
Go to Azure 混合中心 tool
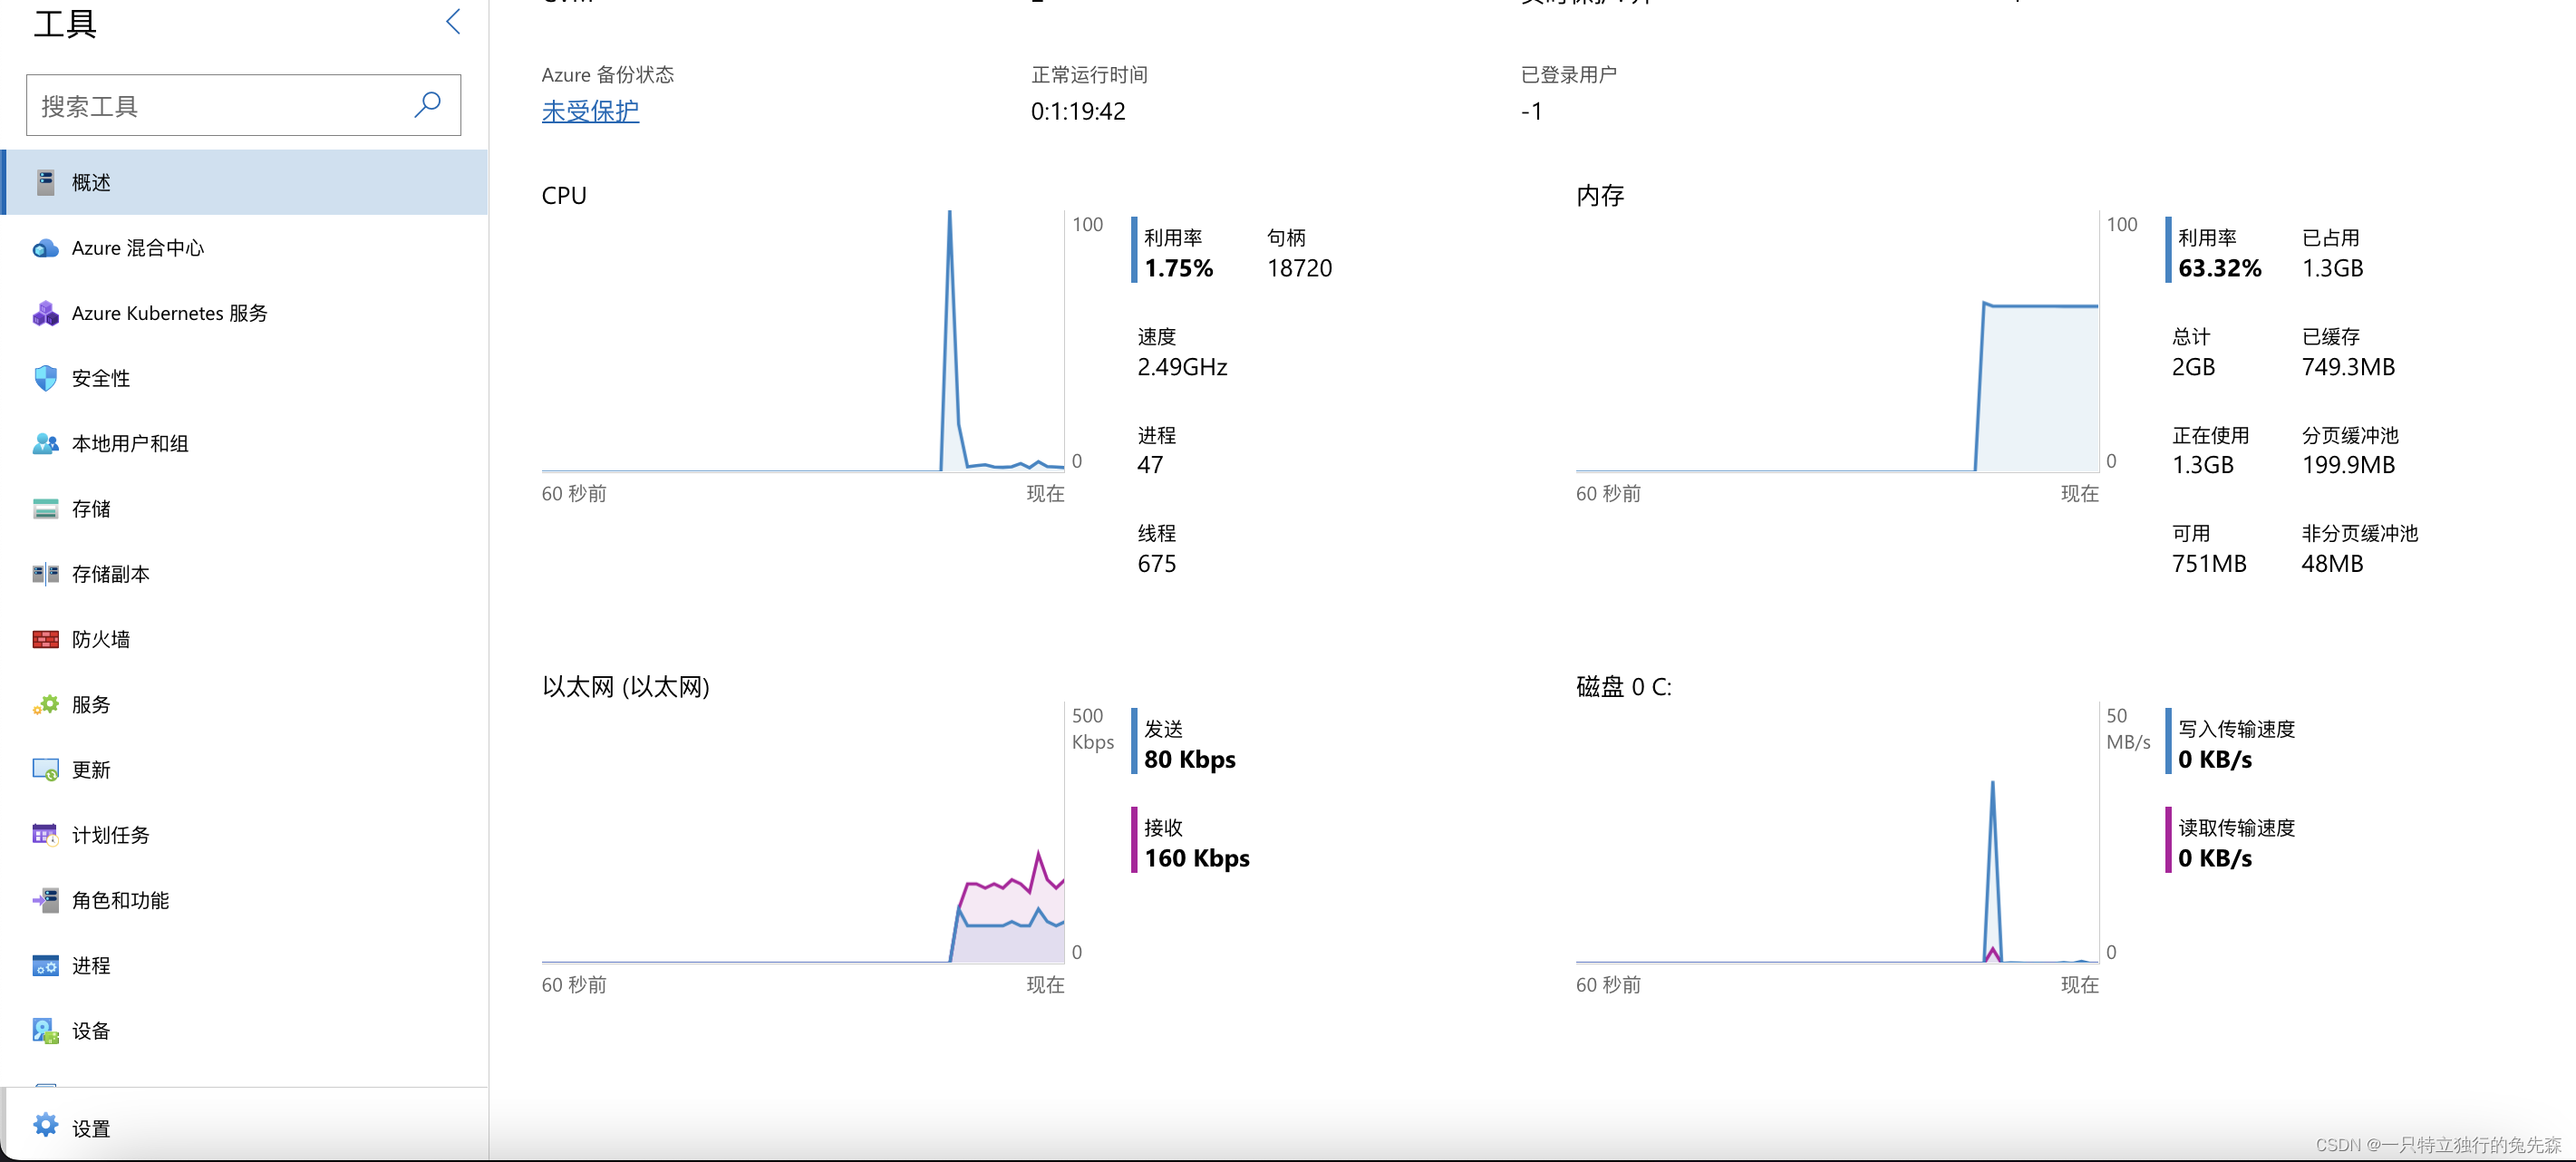(244, 248)
